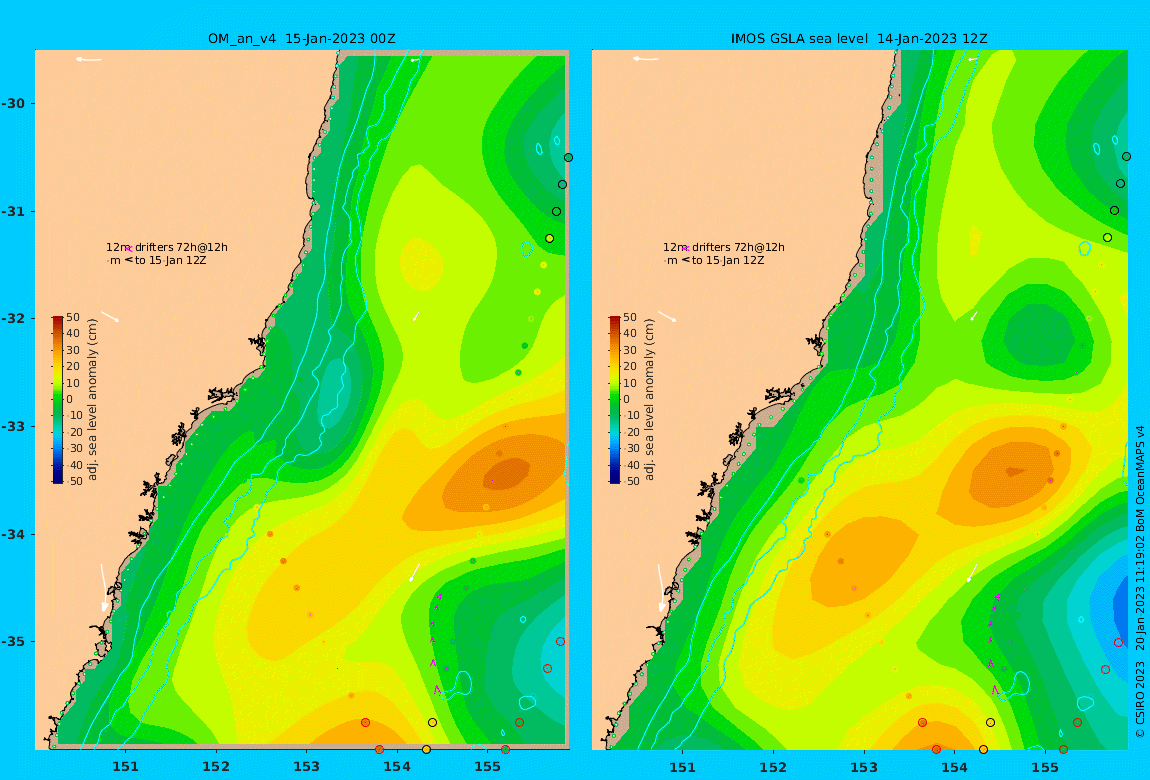Click 'to 15 Jan 12Z' legend text in left map
Screen dimensions: 1150x780
tap(171, 260)
